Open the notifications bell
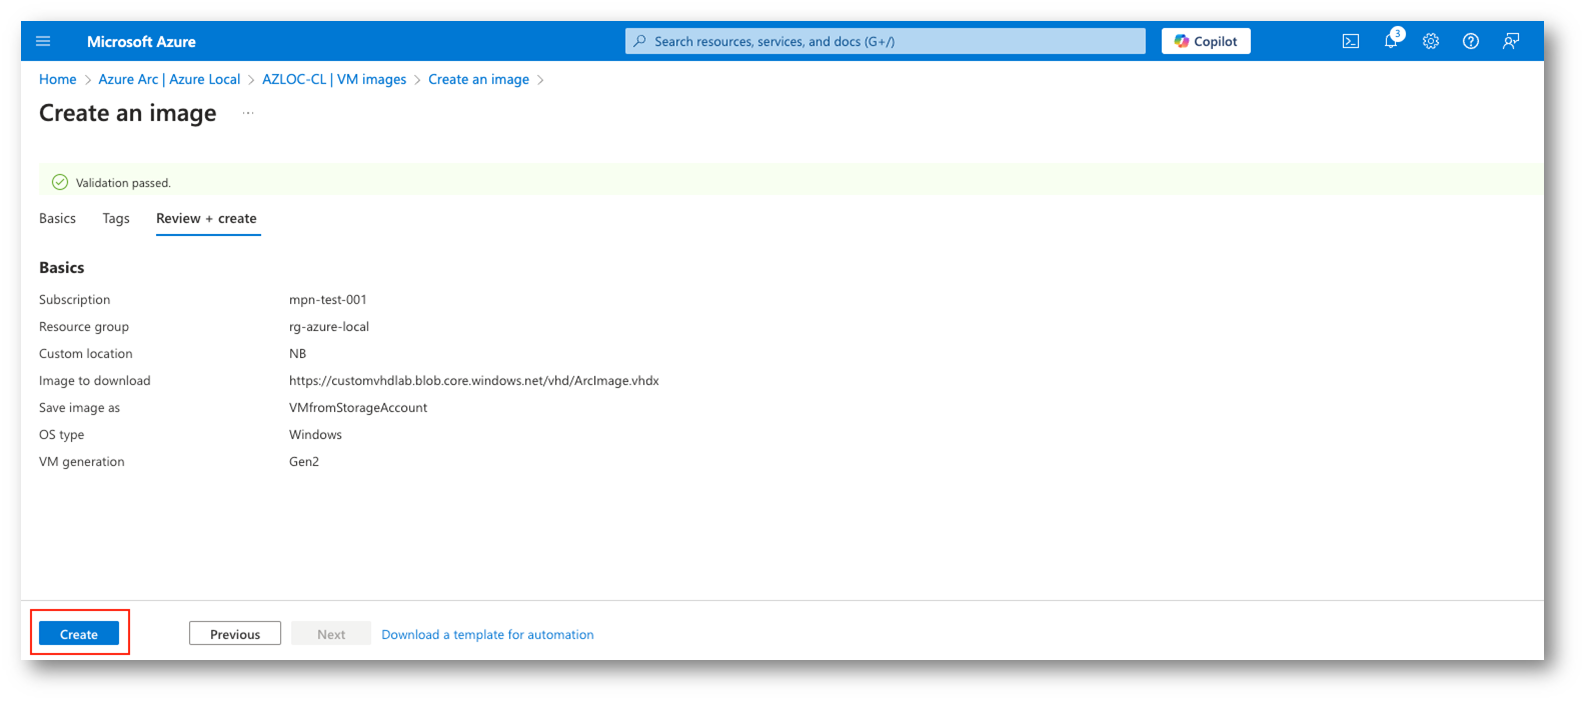 point(1391,40)
